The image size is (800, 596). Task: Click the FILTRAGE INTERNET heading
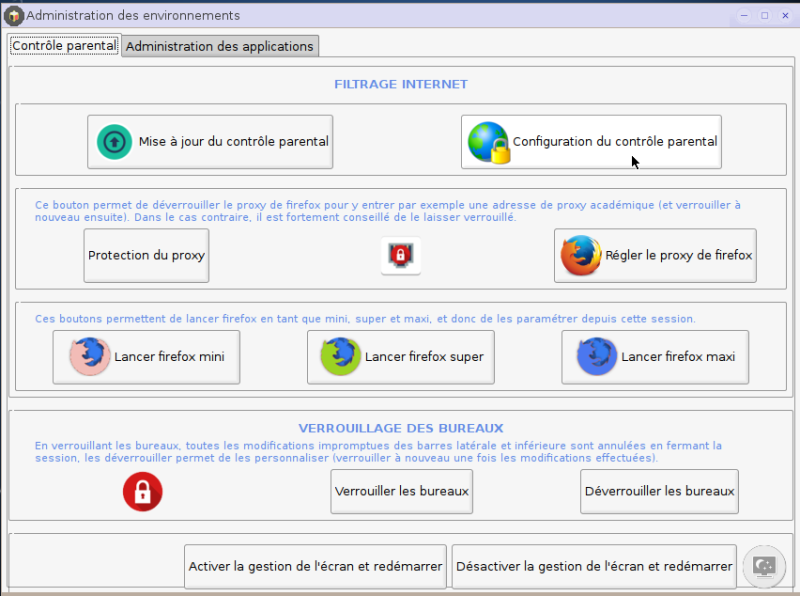(x=401, y=84)
